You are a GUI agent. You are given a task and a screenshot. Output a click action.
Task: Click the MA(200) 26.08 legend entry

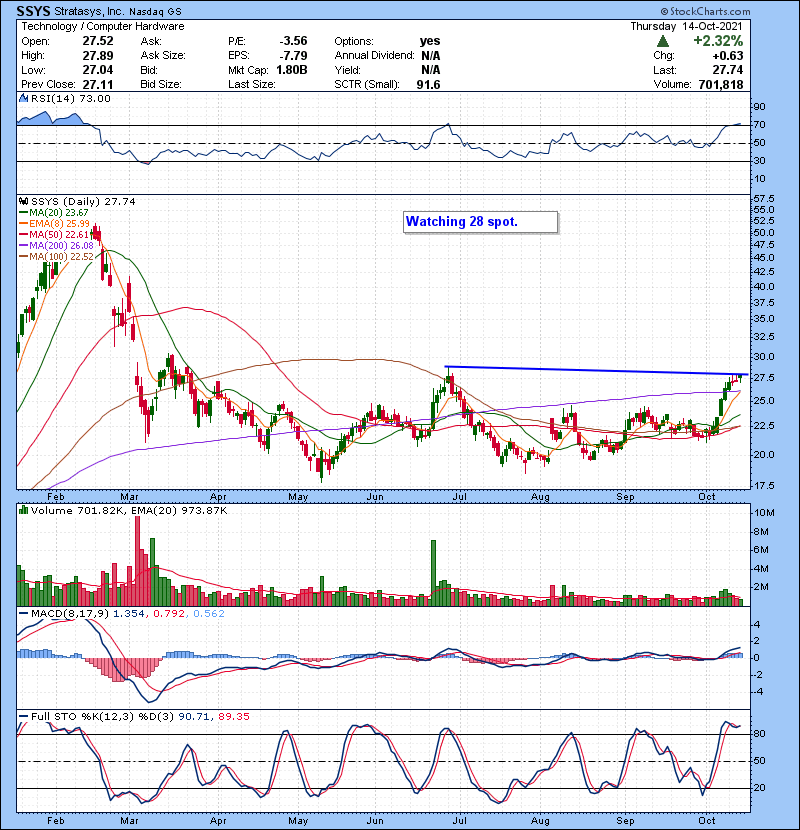click(x=56, y=246)
